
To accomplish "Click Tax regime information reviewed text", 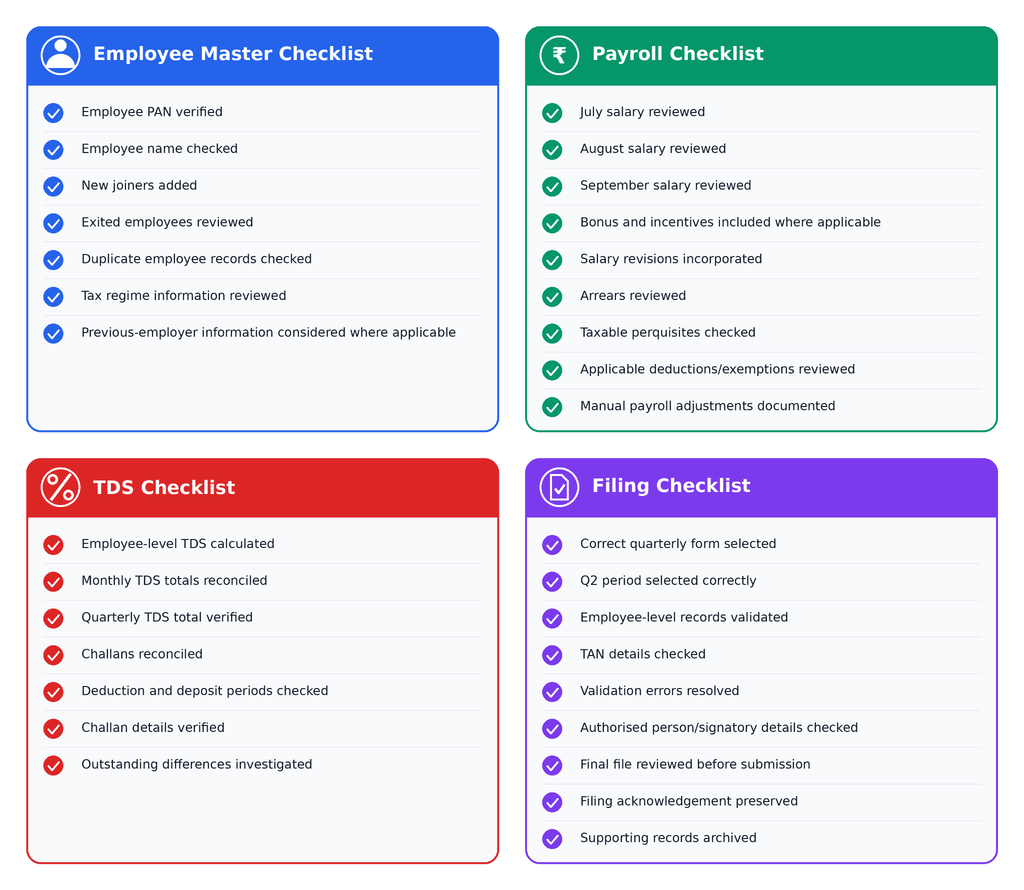I will click(184, 296).
